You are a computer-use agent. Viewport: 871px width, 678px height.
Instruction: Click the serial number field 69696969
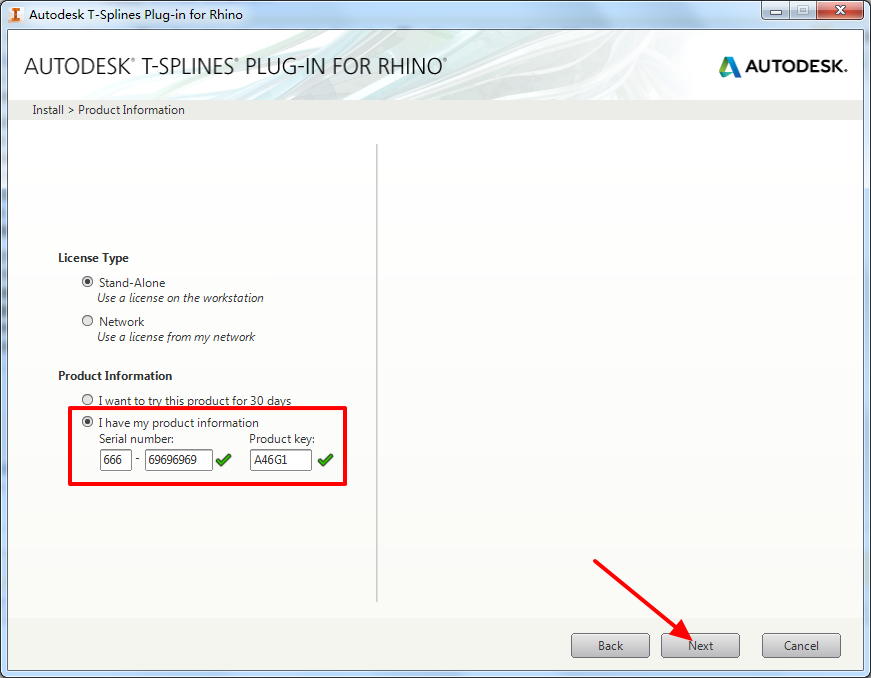click(x=178, y=460)
